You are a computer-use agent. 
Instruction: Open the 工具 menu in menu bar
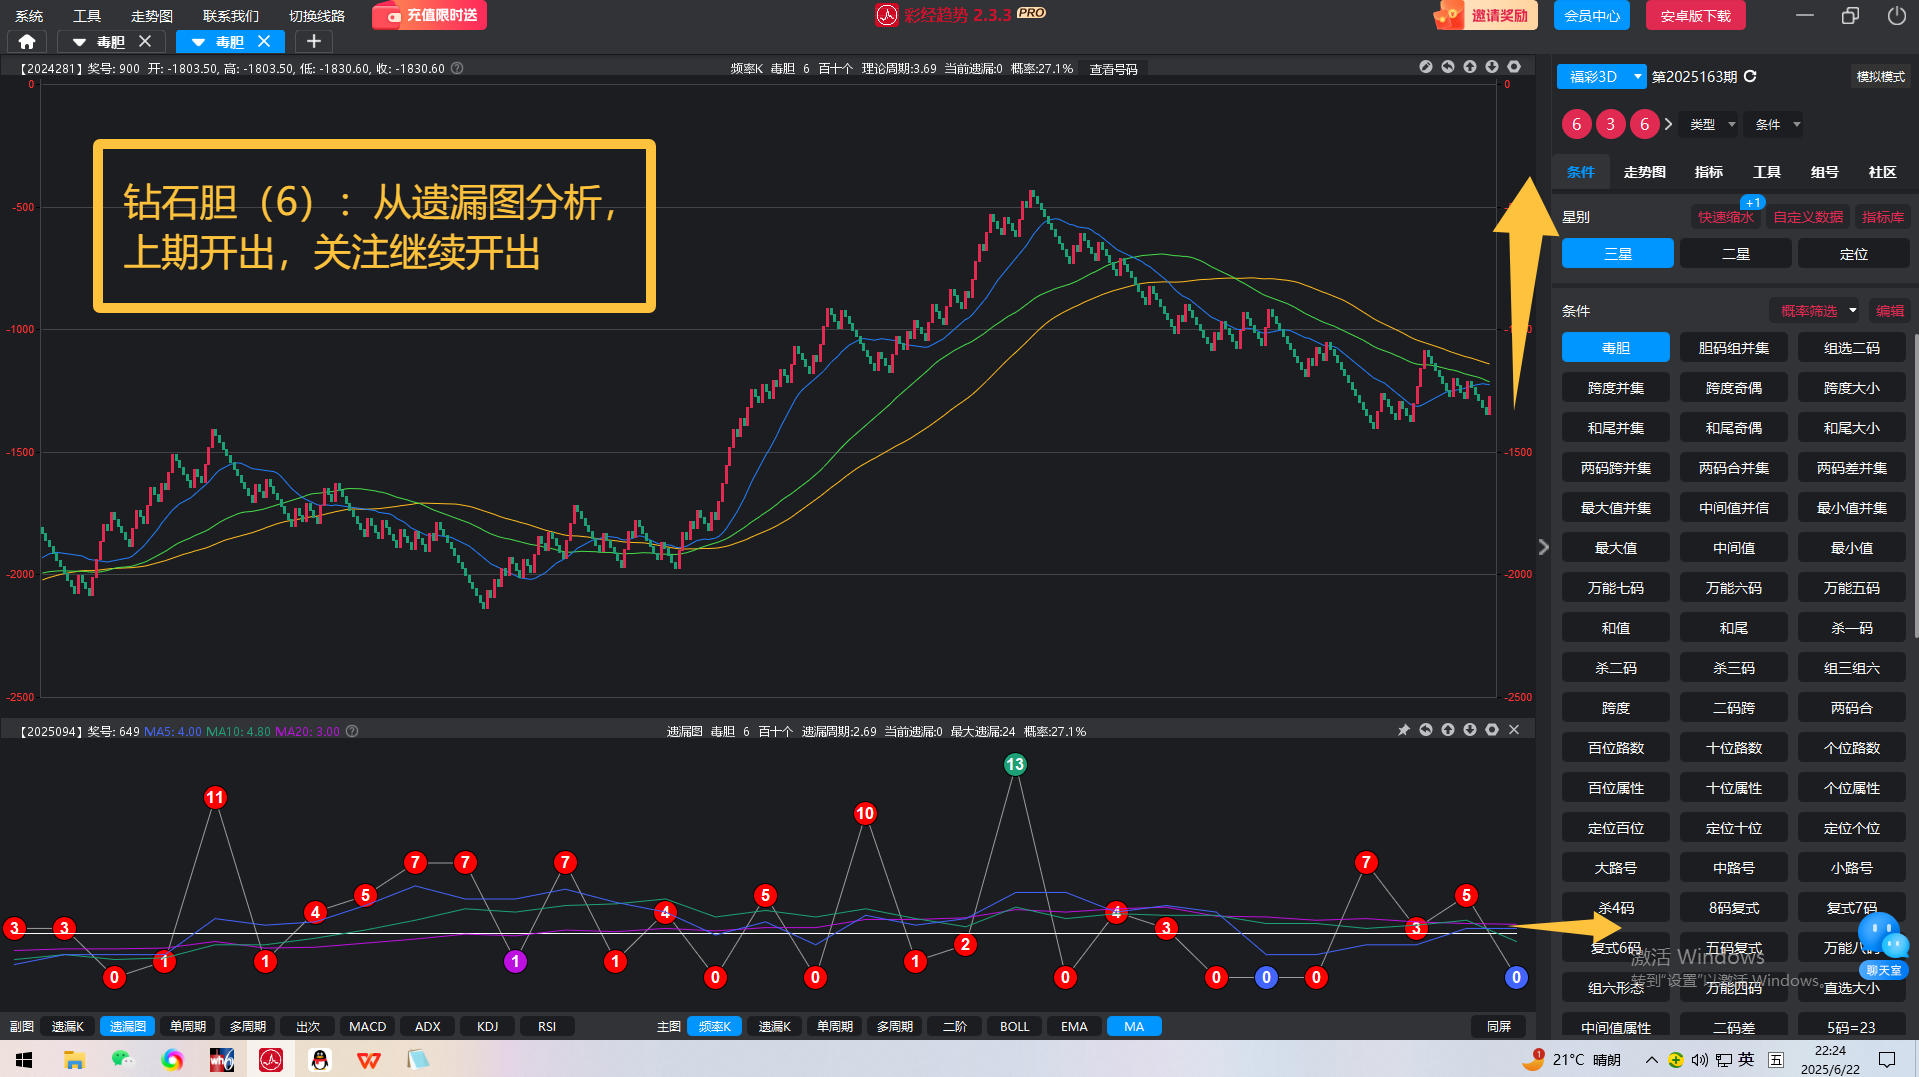[87, 15]
